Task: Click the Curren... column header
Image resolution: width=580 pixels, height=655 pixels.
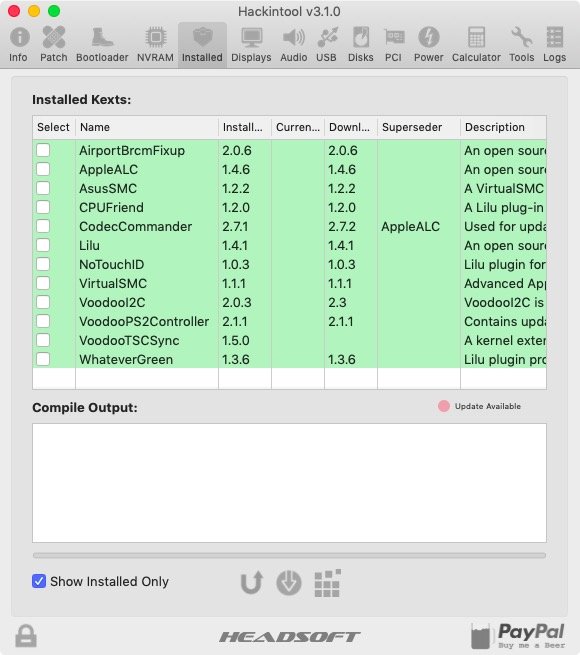Action: pyautogui.click(x=298, y=127)
